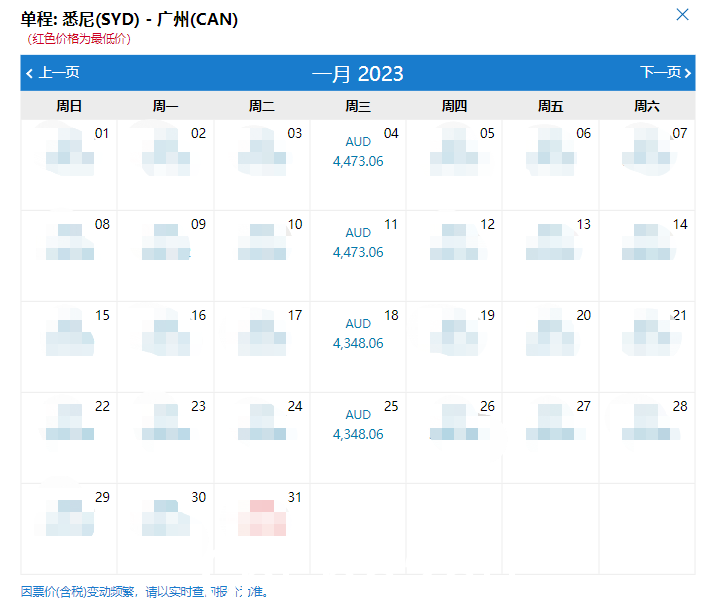718x608 pixels.
Task: Click the 周四 column header
Action: 454,106
